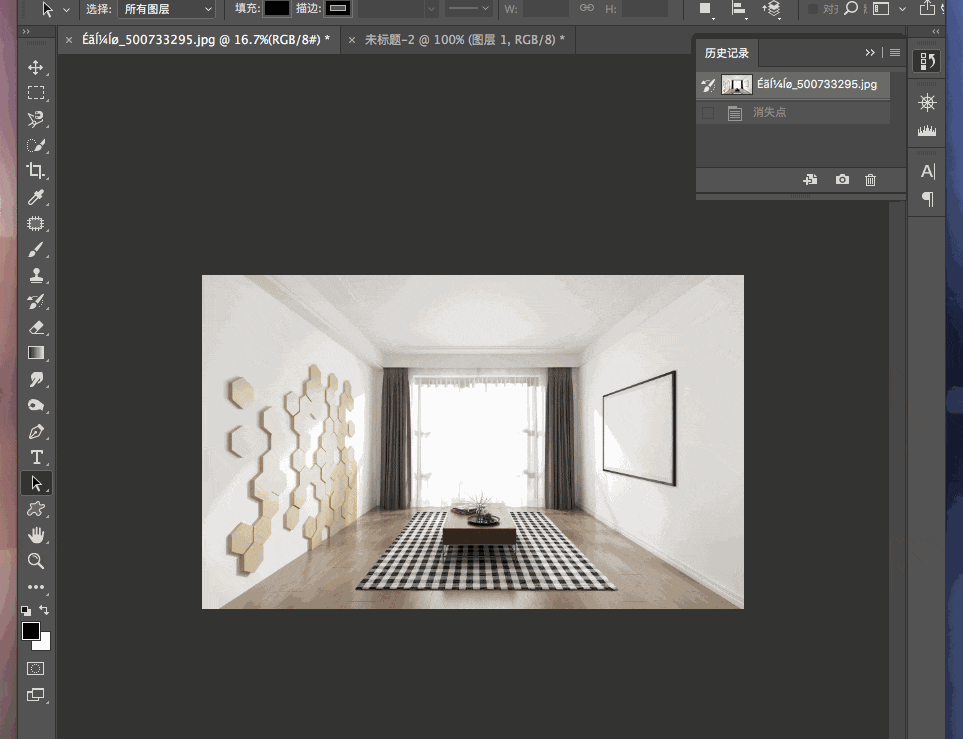This screenshot has height=739, width=963.
Task: Select the Gradient tool
Action: 36,353
